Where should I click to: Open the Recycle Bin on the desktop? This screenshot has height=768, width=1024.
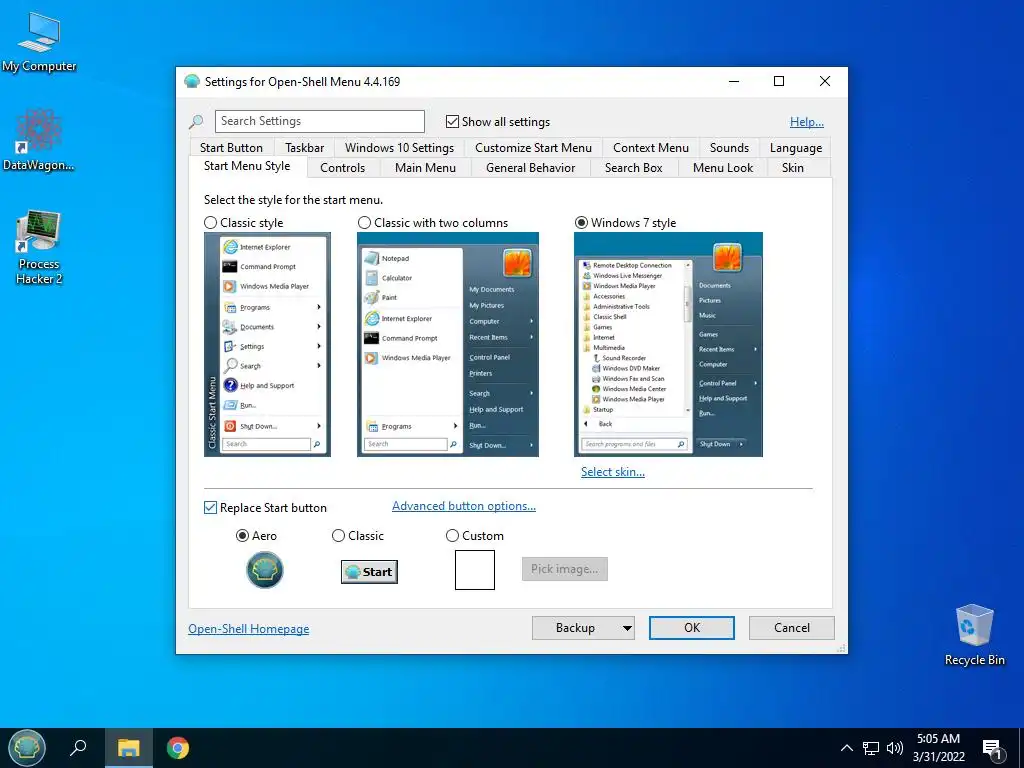[x=974, y=633]
